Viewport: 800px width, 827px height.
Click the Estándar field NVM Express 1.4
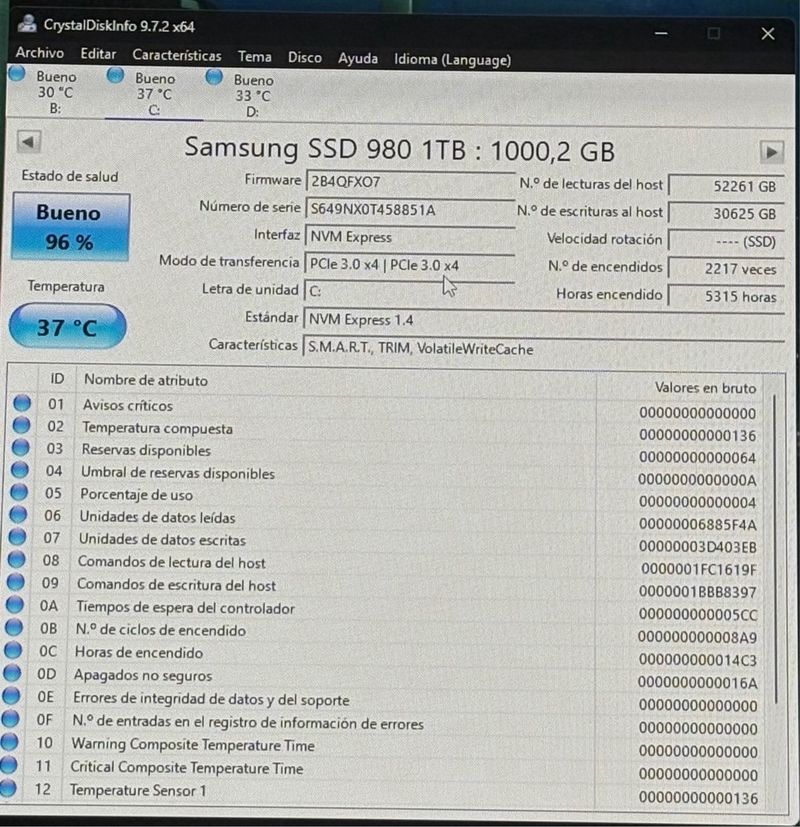click(543, 320)
